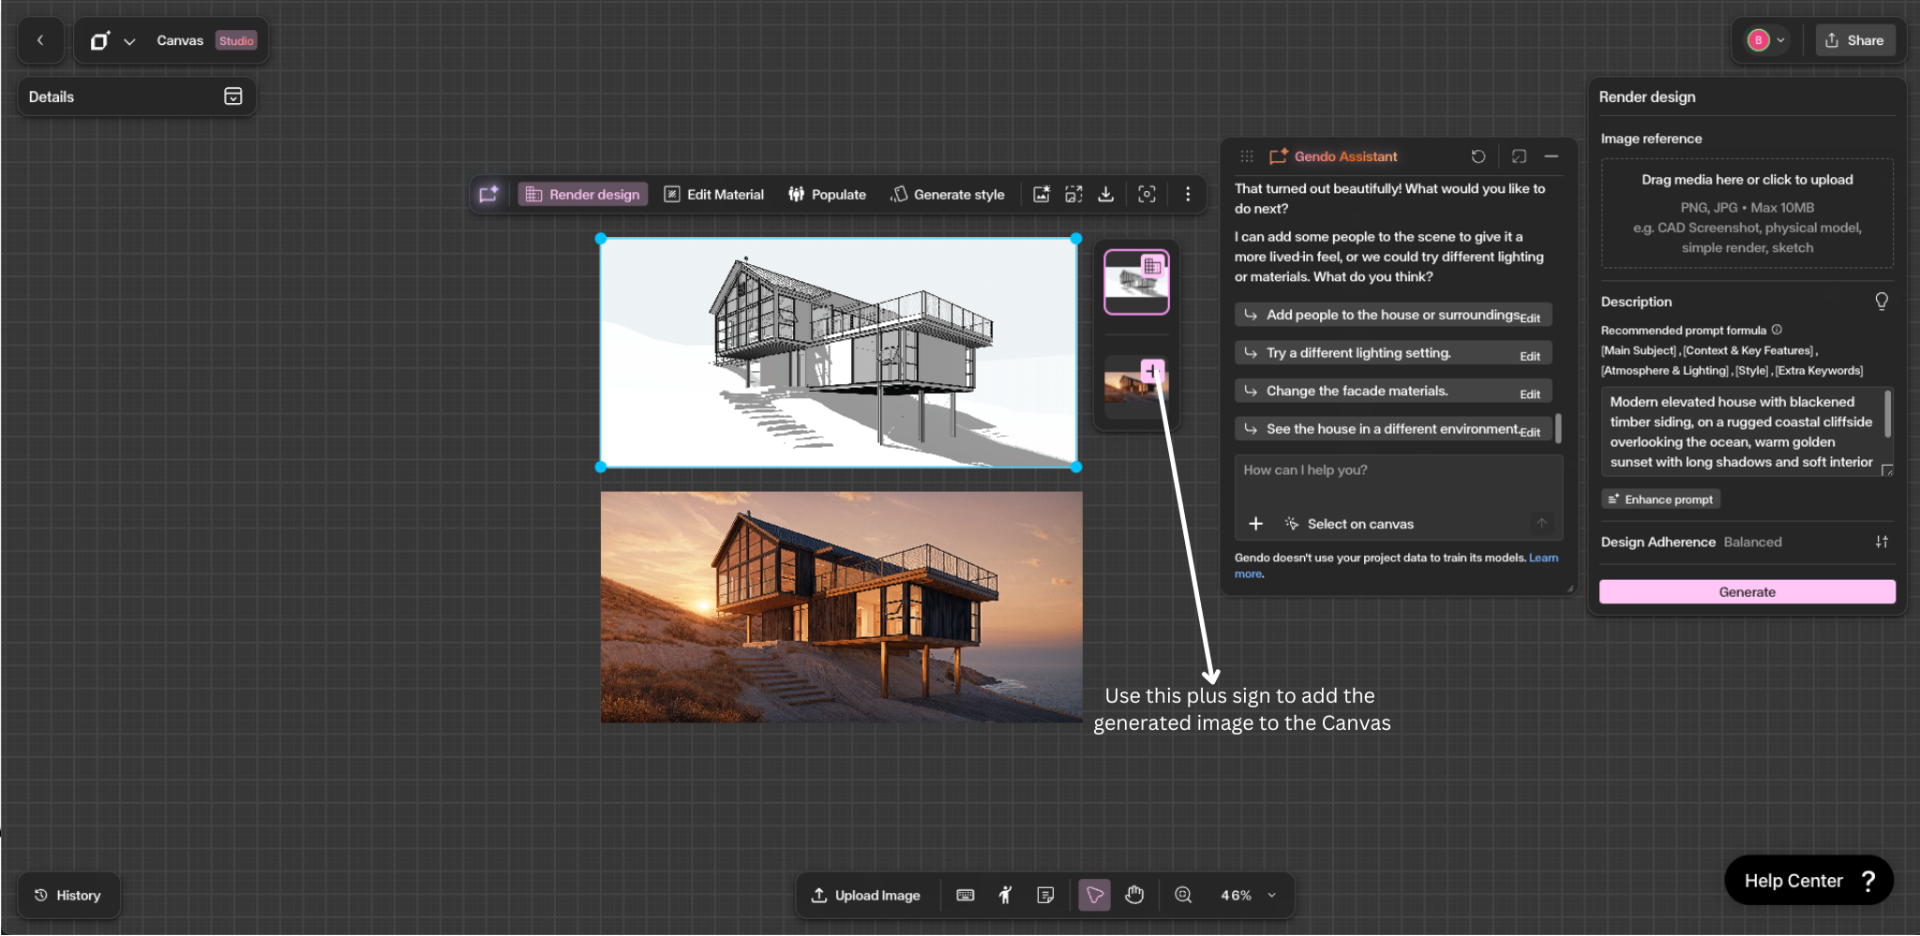Activate the pointer select tool
Screen dimensions: 1920x936
click(1095, 895)
